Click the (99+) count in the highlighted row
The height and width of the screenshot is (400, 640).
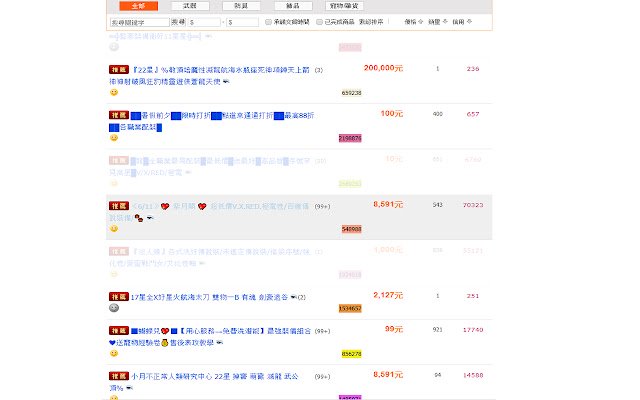[x=322, y=207]
